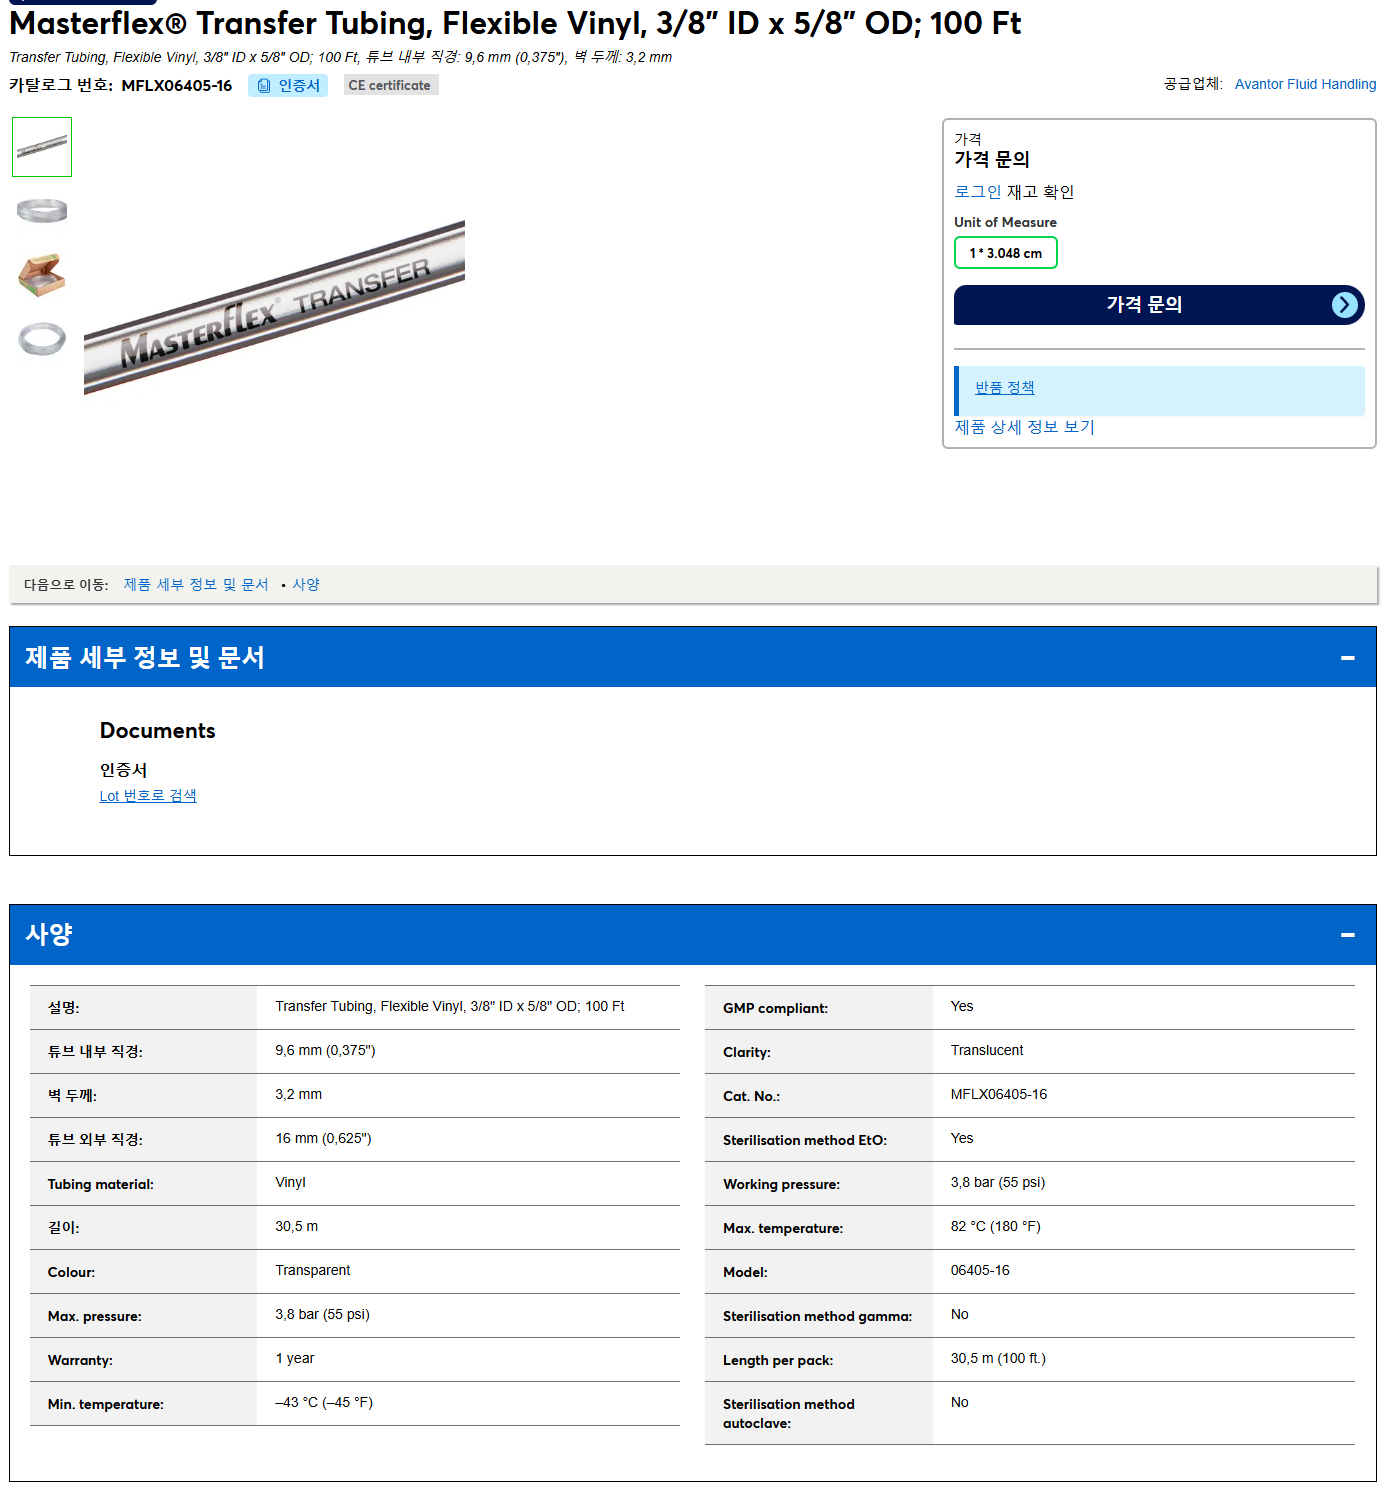
Task: Collapse the 제품 세부 정보 및 문서 panel
Action: tap(1347, 658)
